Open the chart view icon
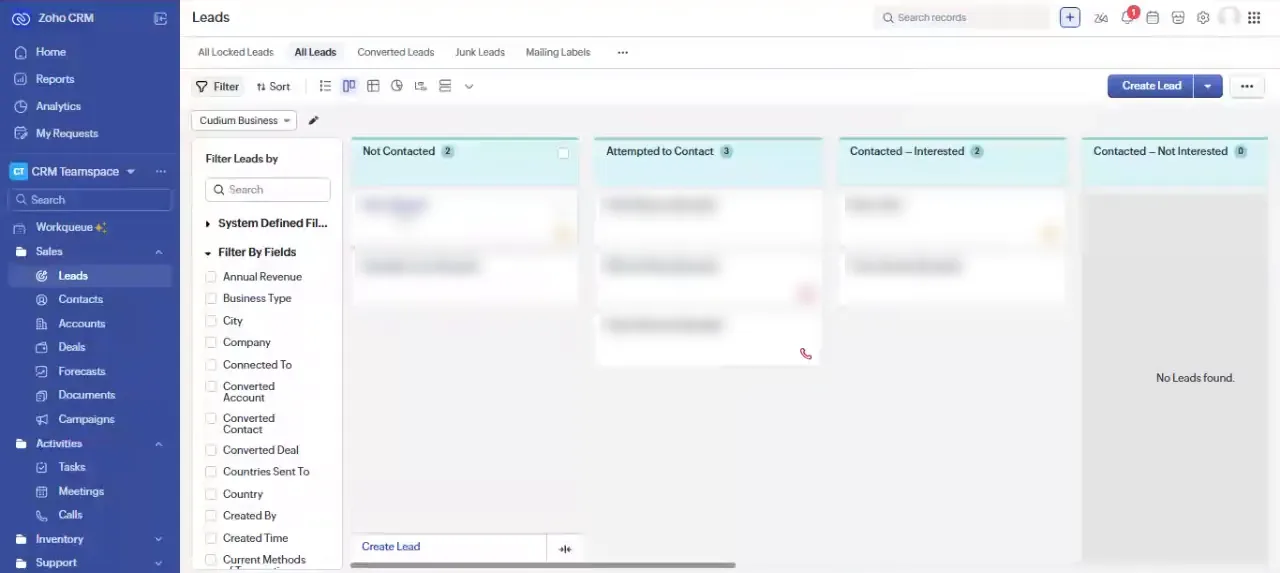This screenshot has height=573, width=1280. 397,86
